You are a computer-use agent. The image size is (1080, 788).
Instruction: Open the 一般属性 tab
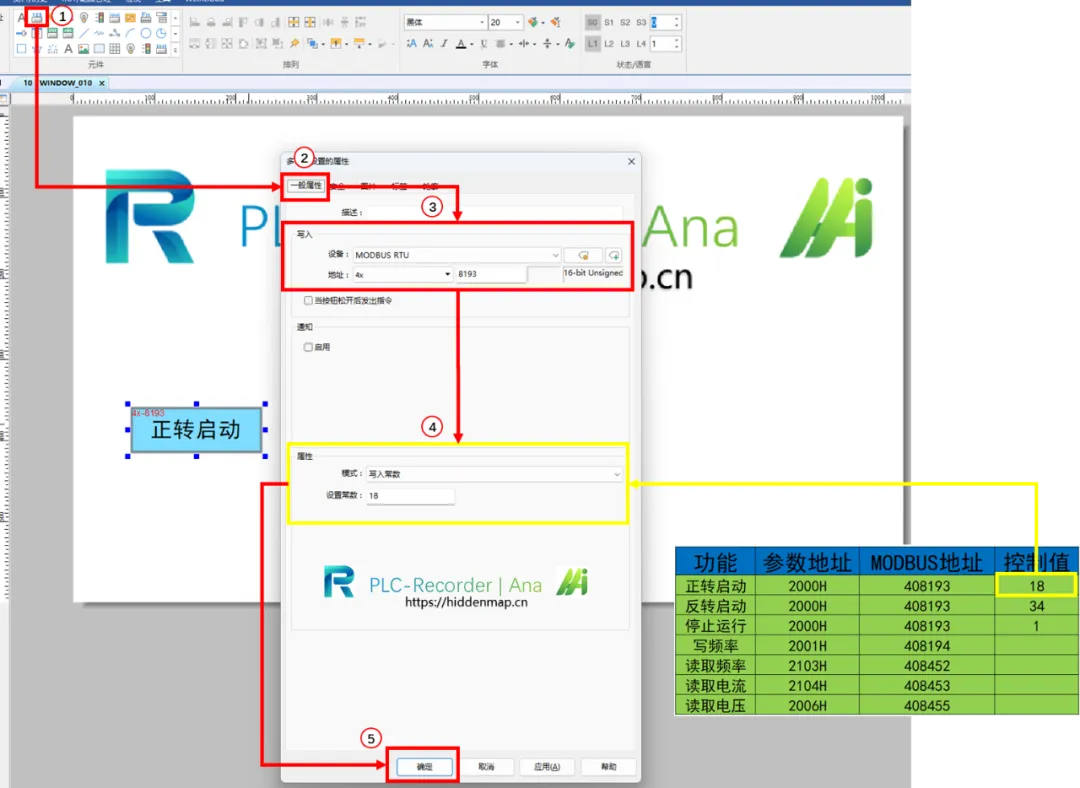pos(306,185)
